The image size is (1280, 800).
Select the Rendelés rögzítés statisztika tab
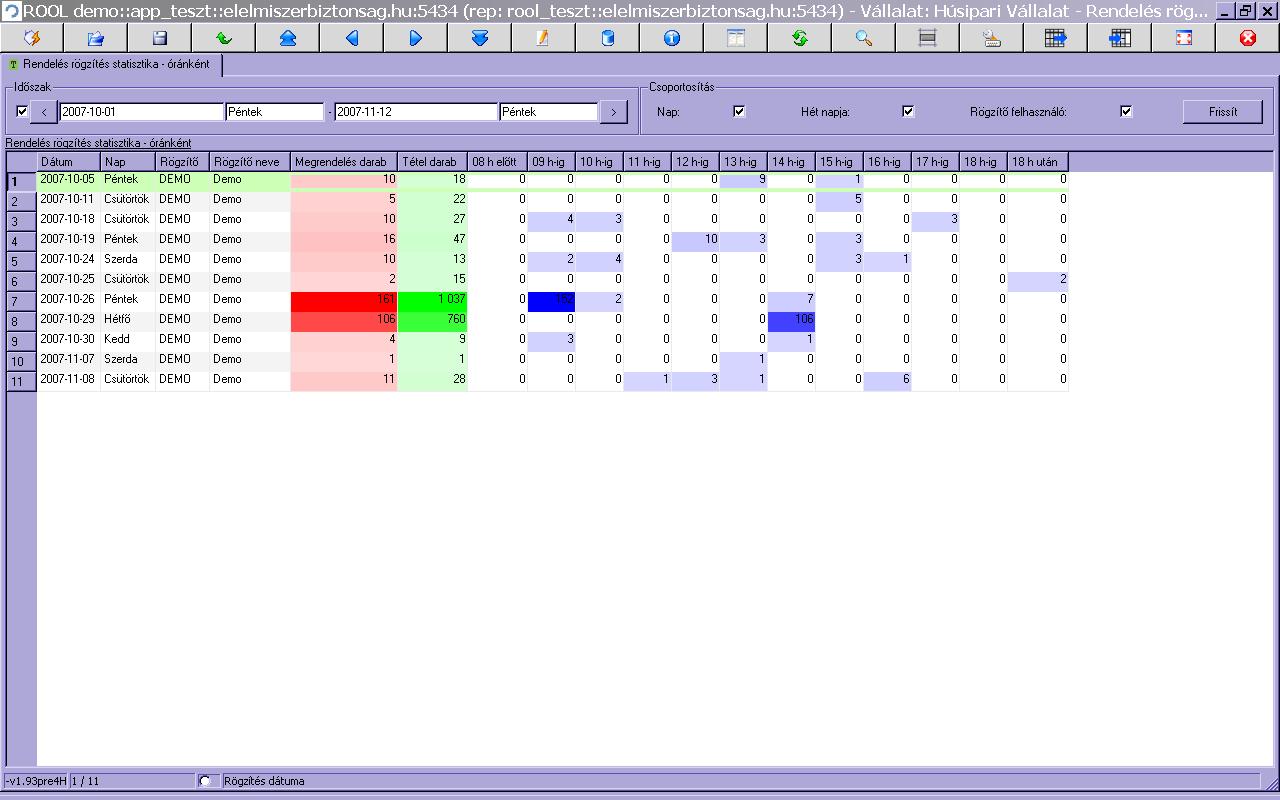(115, 64)
